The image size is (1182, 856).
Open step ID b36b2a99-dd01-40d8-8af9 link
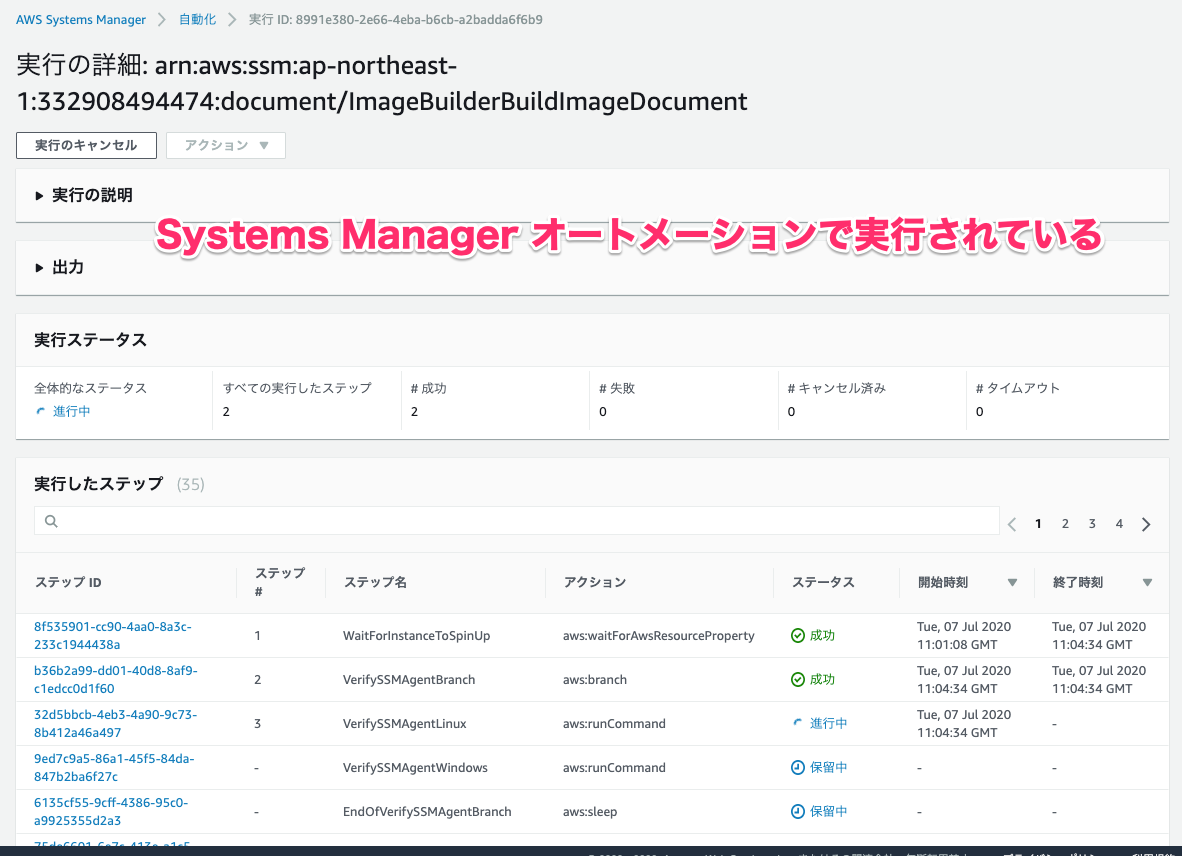tap(115, 679)
